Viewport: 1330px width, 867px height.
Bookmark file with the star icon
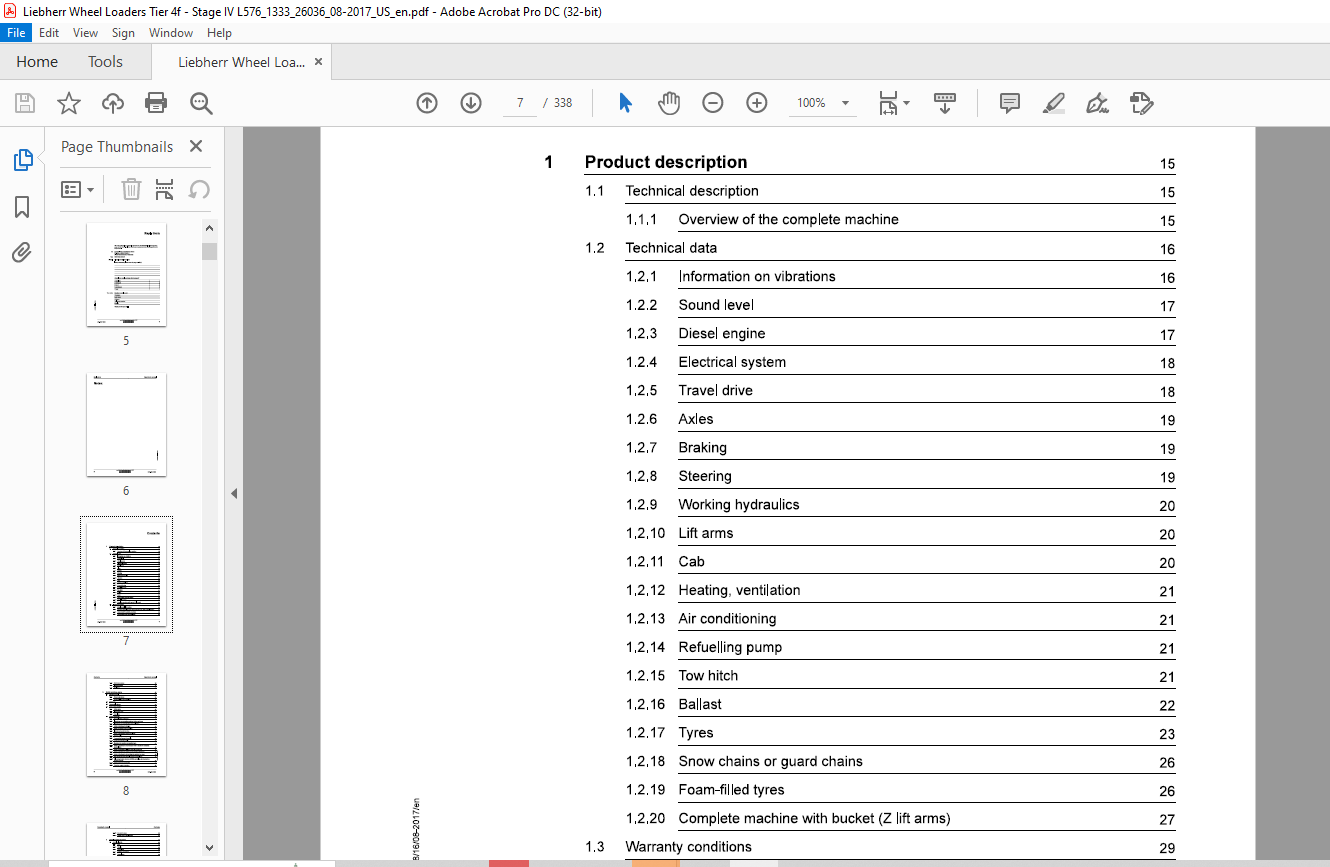68,103
